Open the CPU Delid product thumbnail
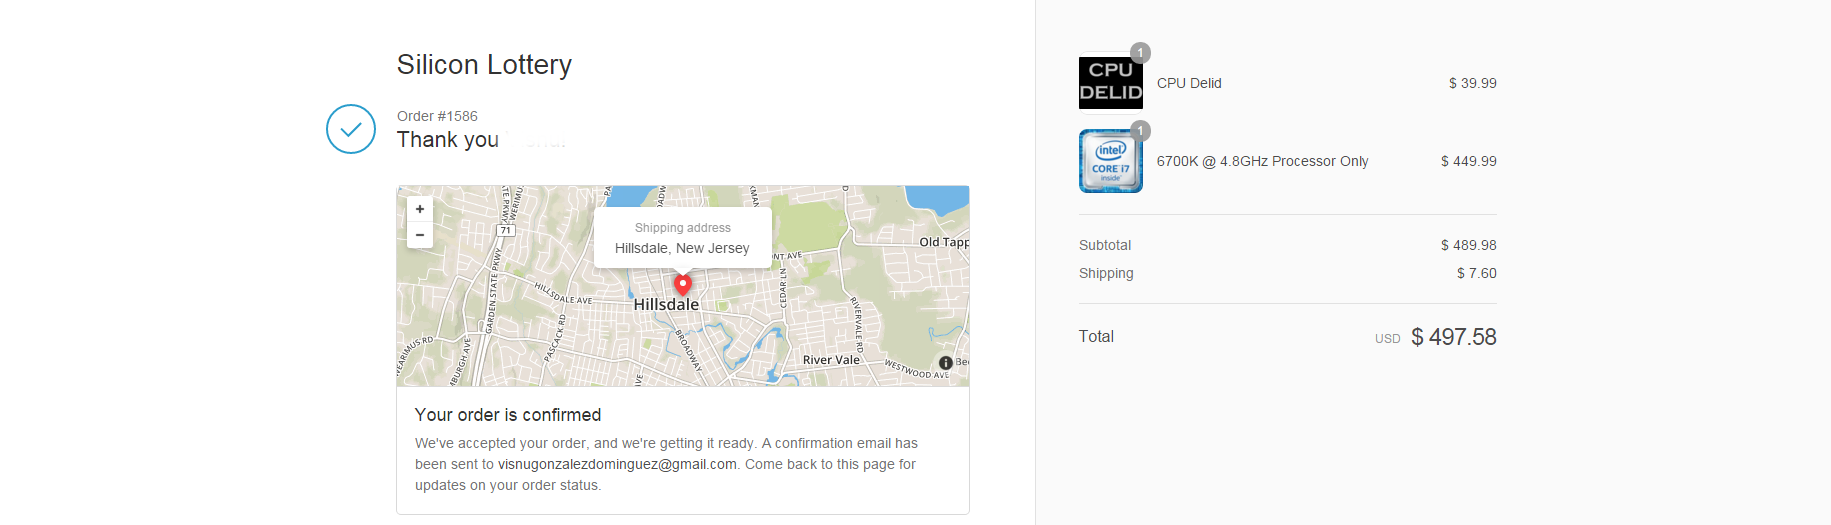This screenshot has width=1831, height=525. tap(1111, 83)
